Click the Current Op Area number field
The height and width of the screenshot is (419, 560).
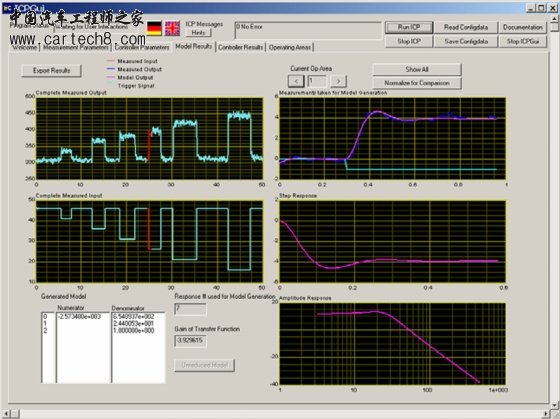coord(317,81)
